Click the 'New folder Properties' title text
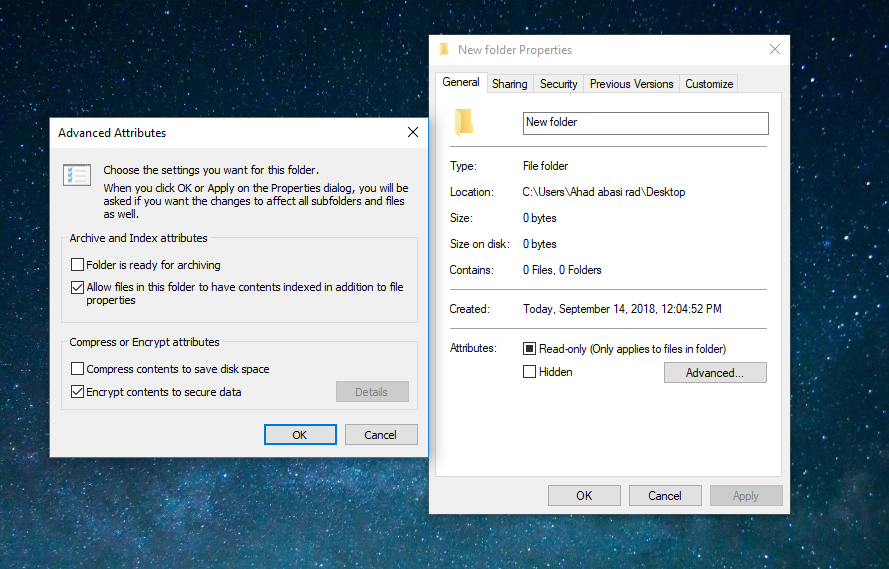Viewport: 889px width, 569px height. pos(515,50)
